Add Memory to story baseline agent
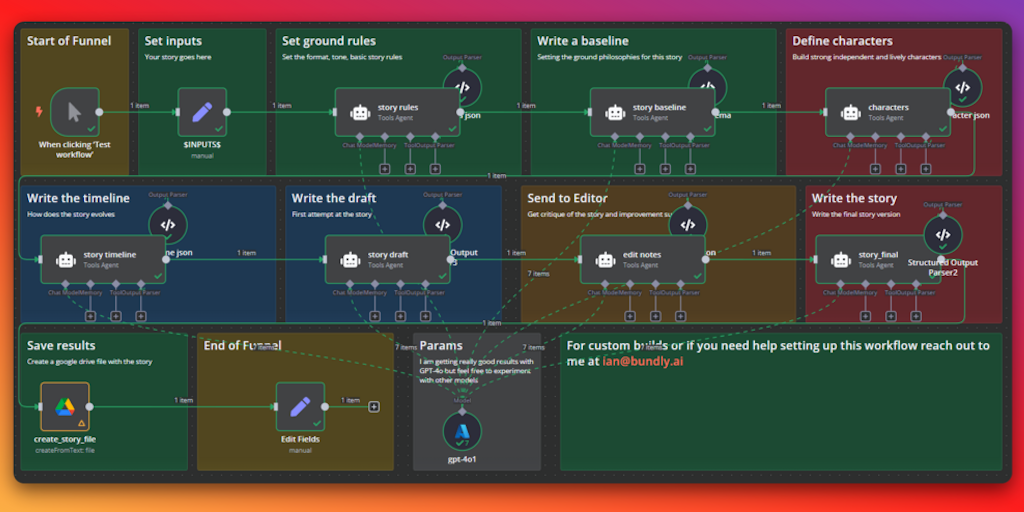This screenshot has height=512, width=1024. tap(640, 168)
